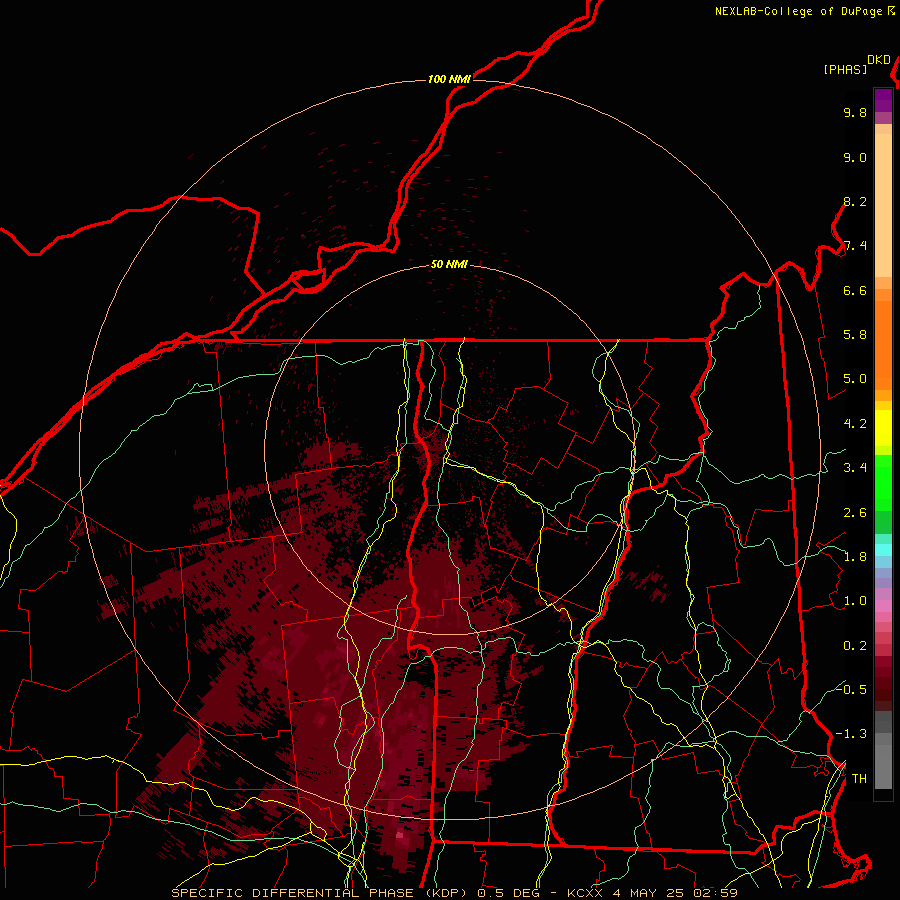Select the 9.0 scale value
The height and width of the screenshot is (900, 900).
(x=855, y=157)
